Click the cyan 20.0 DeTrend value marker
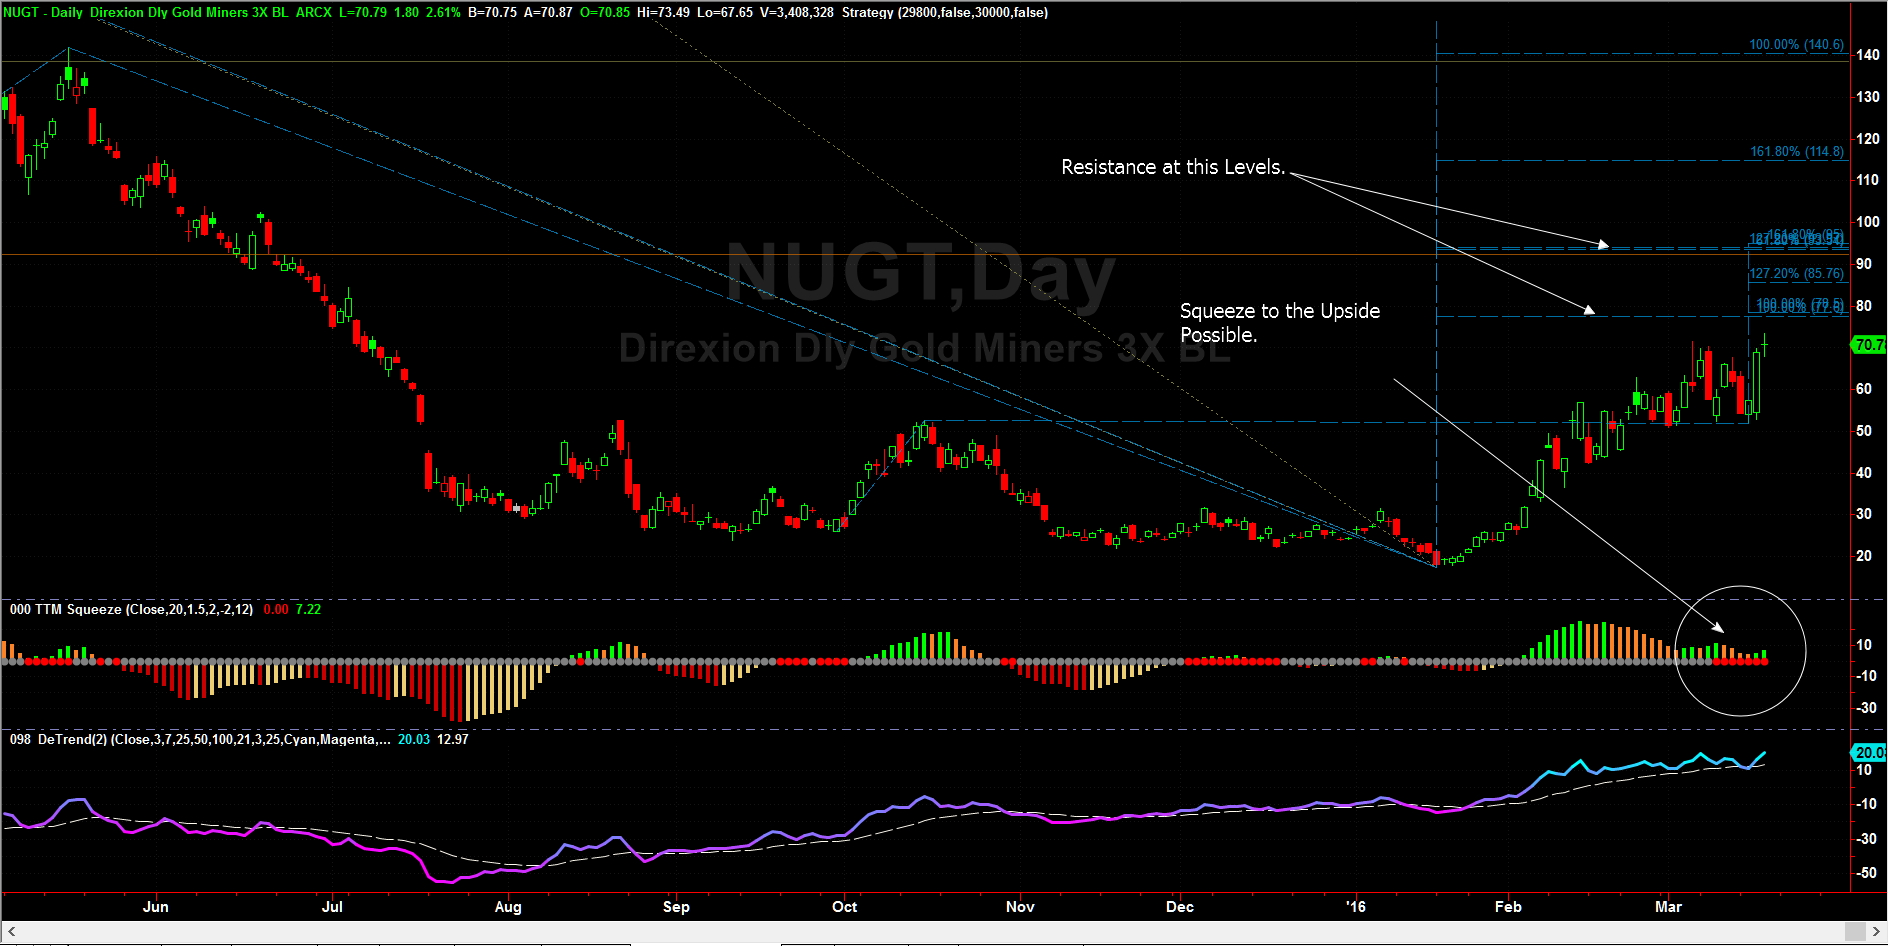The image size is (1888, 946). (1868, 752)
